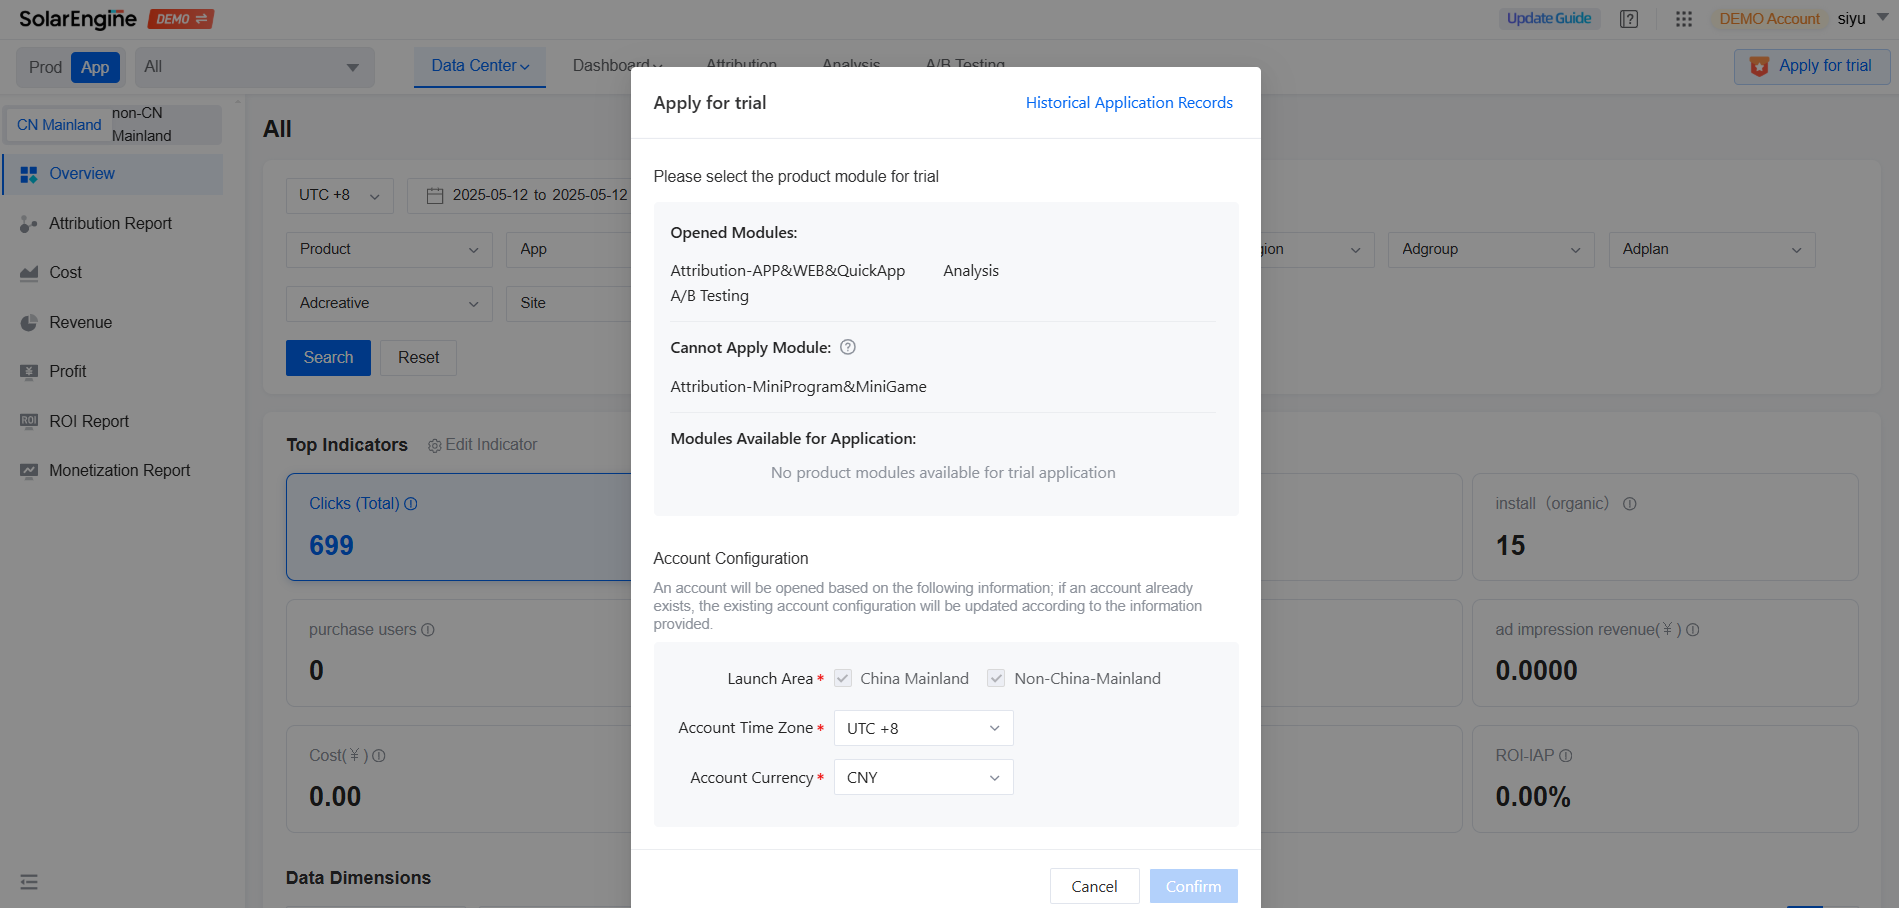This screenshot has width=1899, height=908.
Task: Expand the Account Time Zone dropdown
Action: (x=923, y=728)
